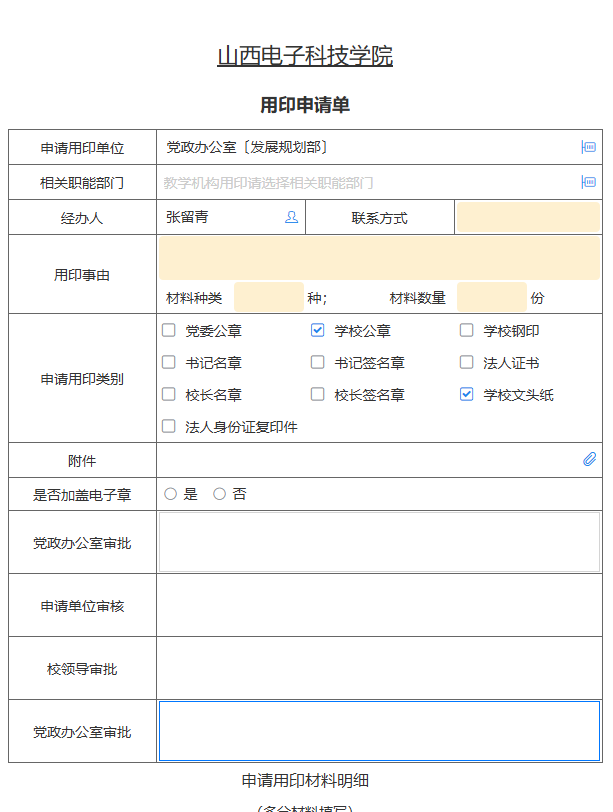
Task: Check the 党委公章 checkbox
Action: [x=169, y=330]
